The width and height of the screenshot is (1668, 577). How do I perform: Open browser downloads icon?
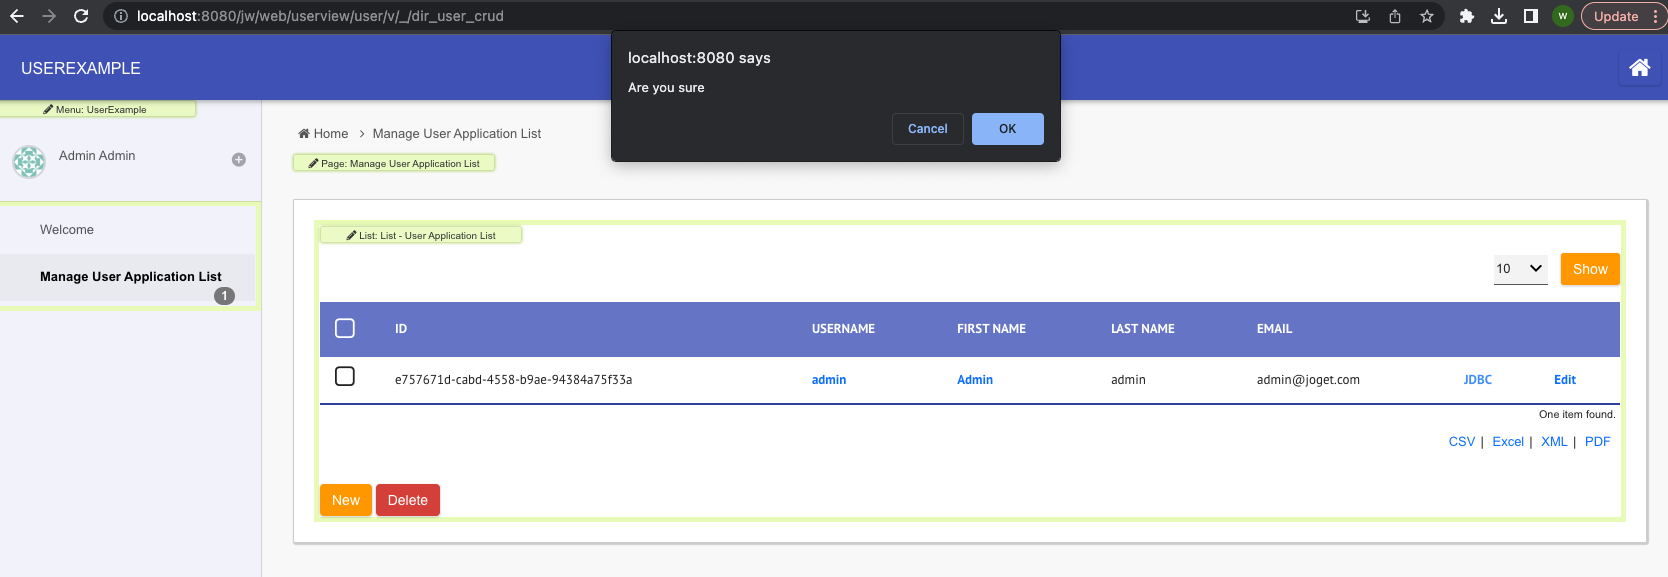1499,16
